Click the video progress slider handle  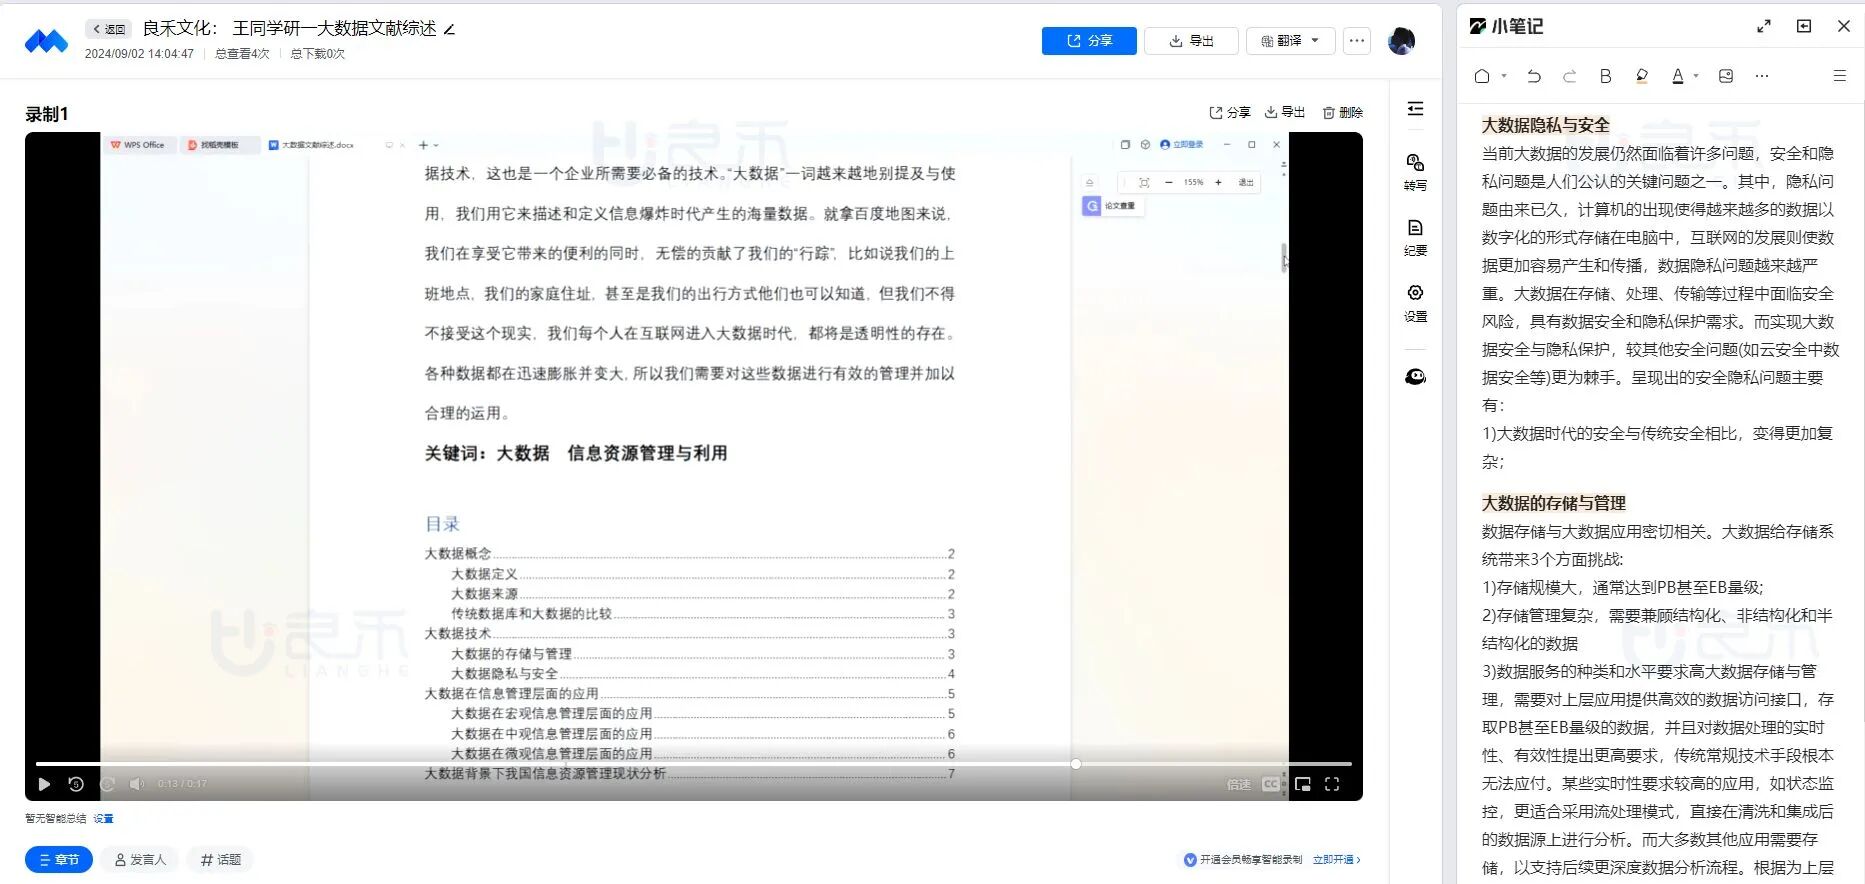1076,764
